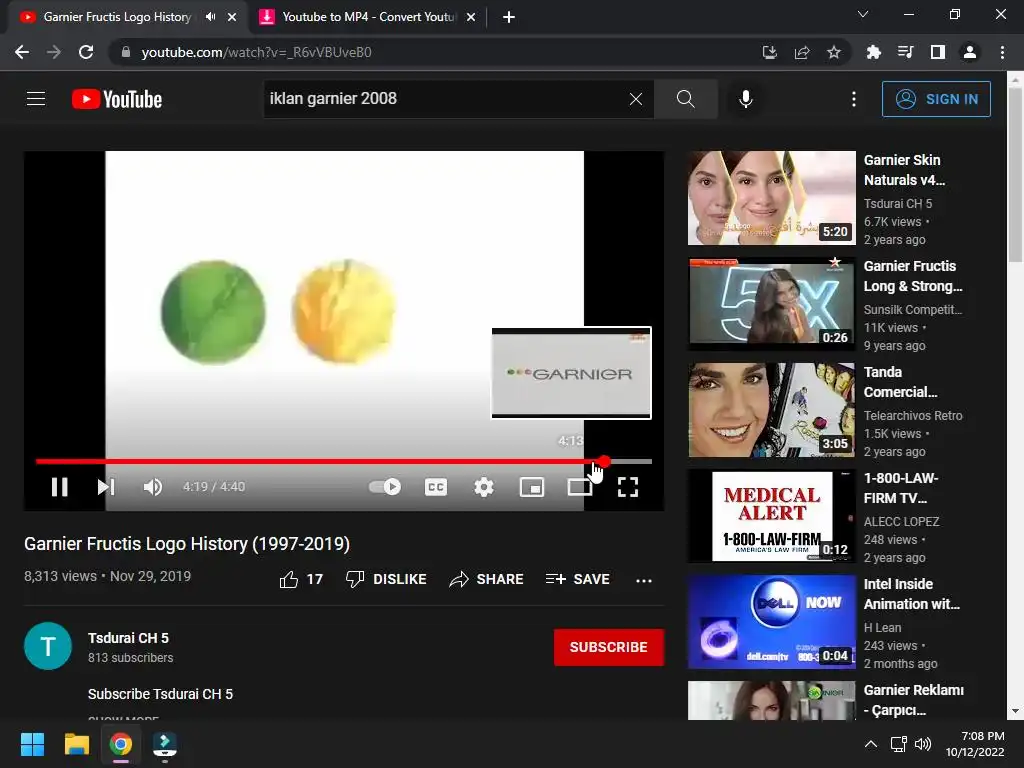1024x768 pixels.
Task: Select the Garnier Fructis Logo History tab
Action: point(118,17)
